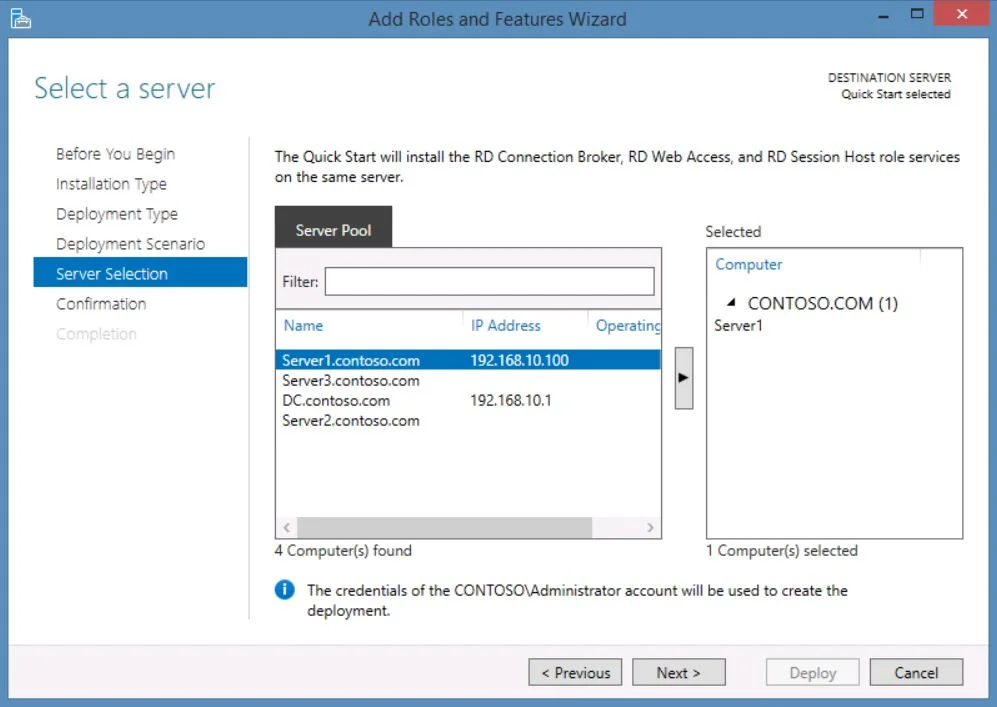Click the Name column header
Viewport: 997px width, 707px height.
302,325
